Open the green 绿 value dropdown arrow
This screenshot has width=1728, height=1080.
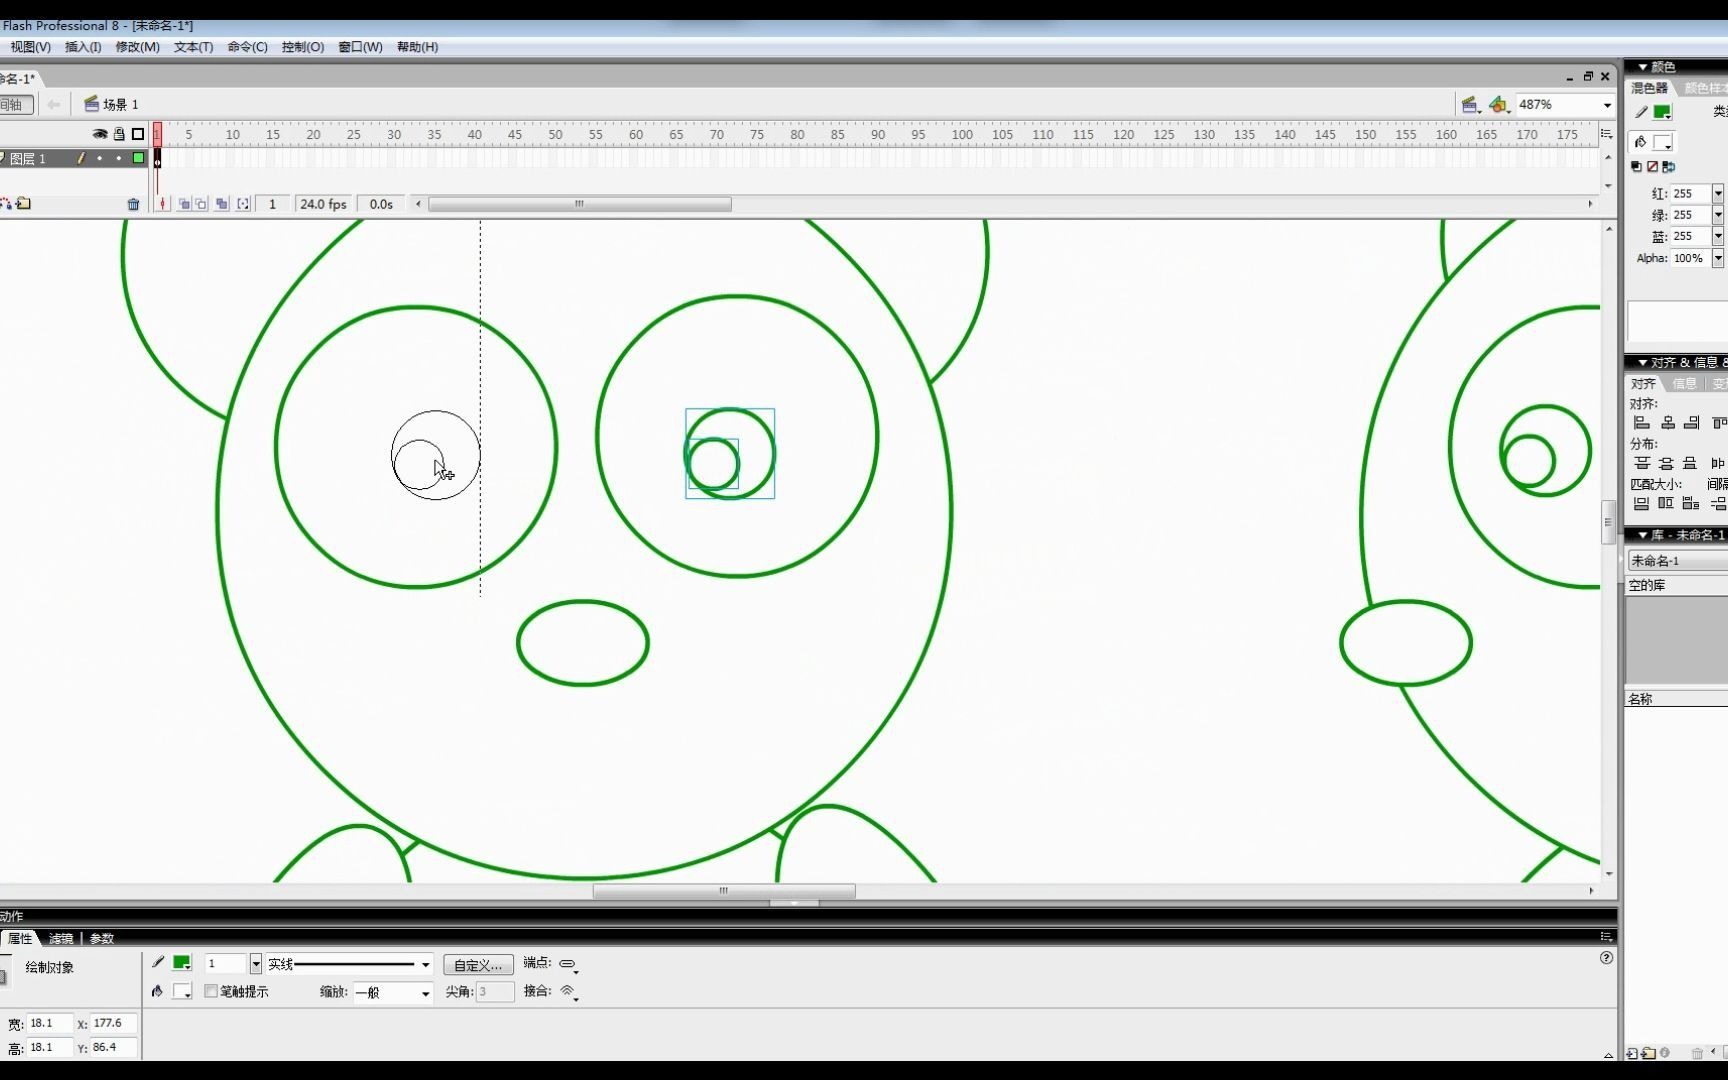click(1718, 215)
